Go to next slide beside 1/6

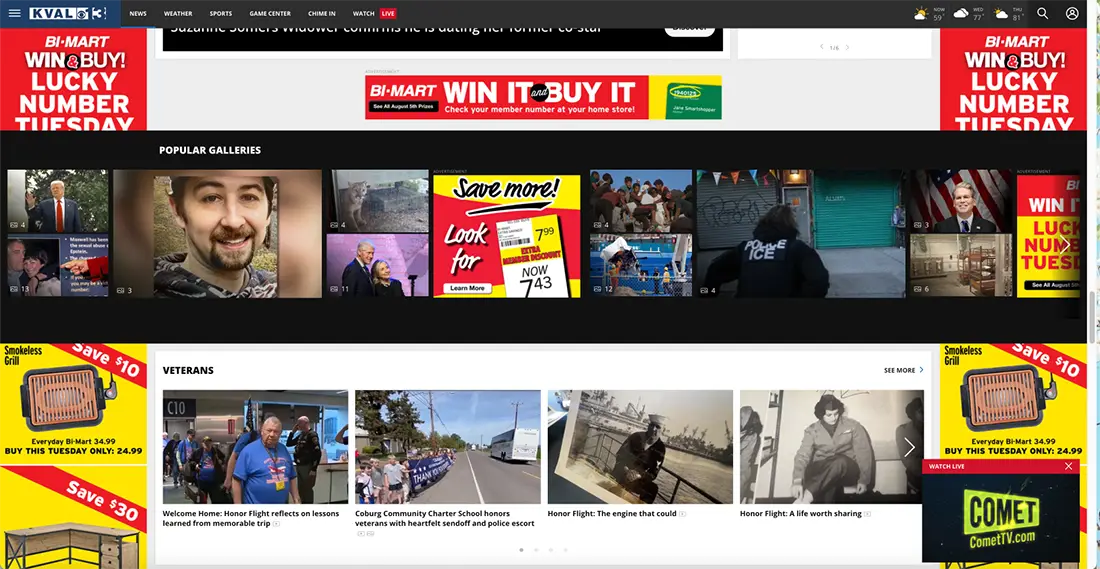tap(847, 47)
